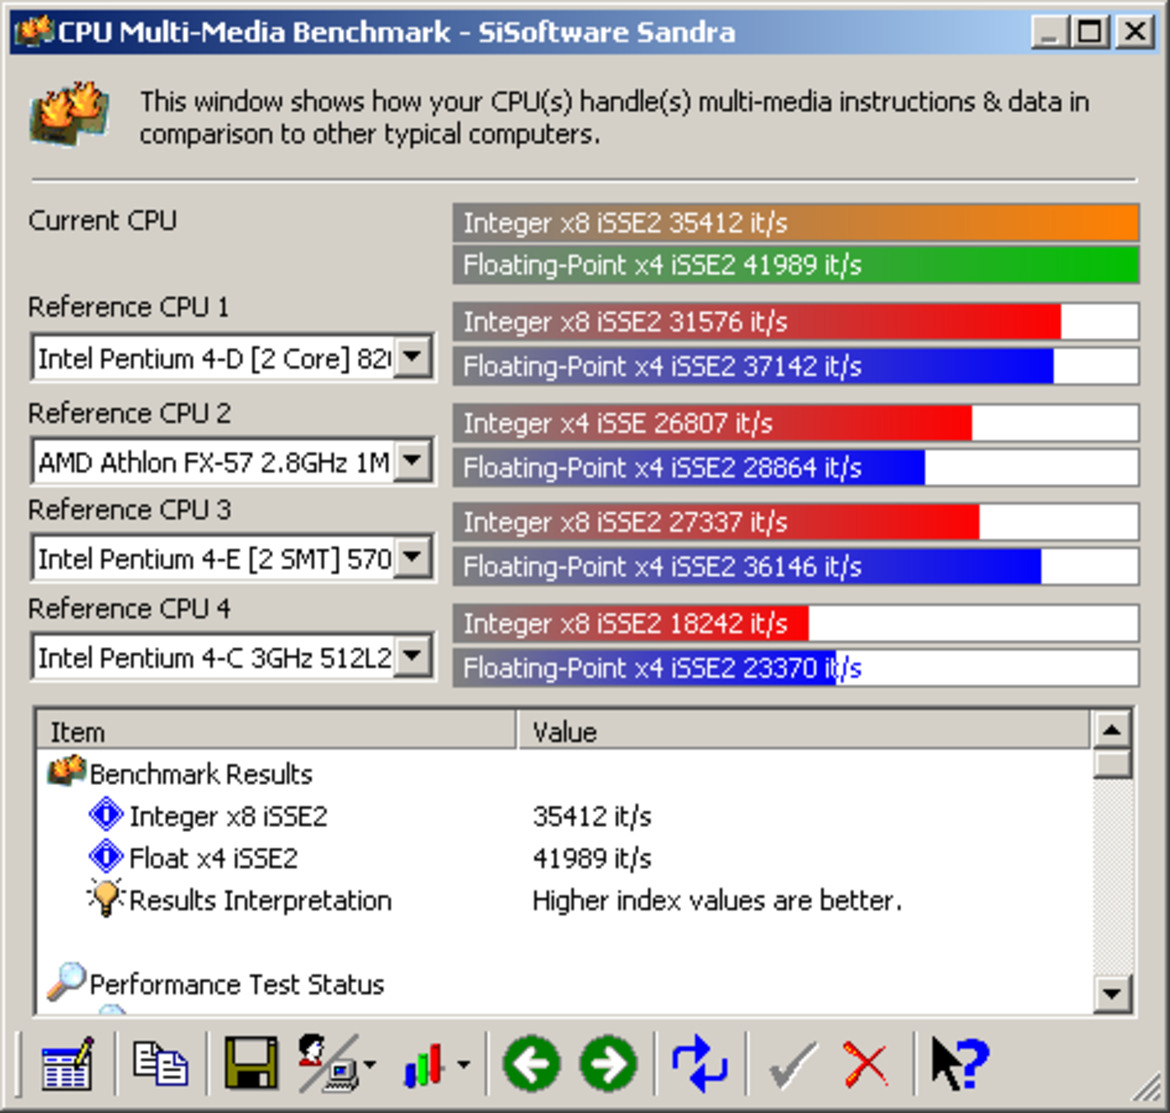This screenshot has height=1113, width=1170.
Task: Click the results list scroll down arrow
Action: [1112, 994]
